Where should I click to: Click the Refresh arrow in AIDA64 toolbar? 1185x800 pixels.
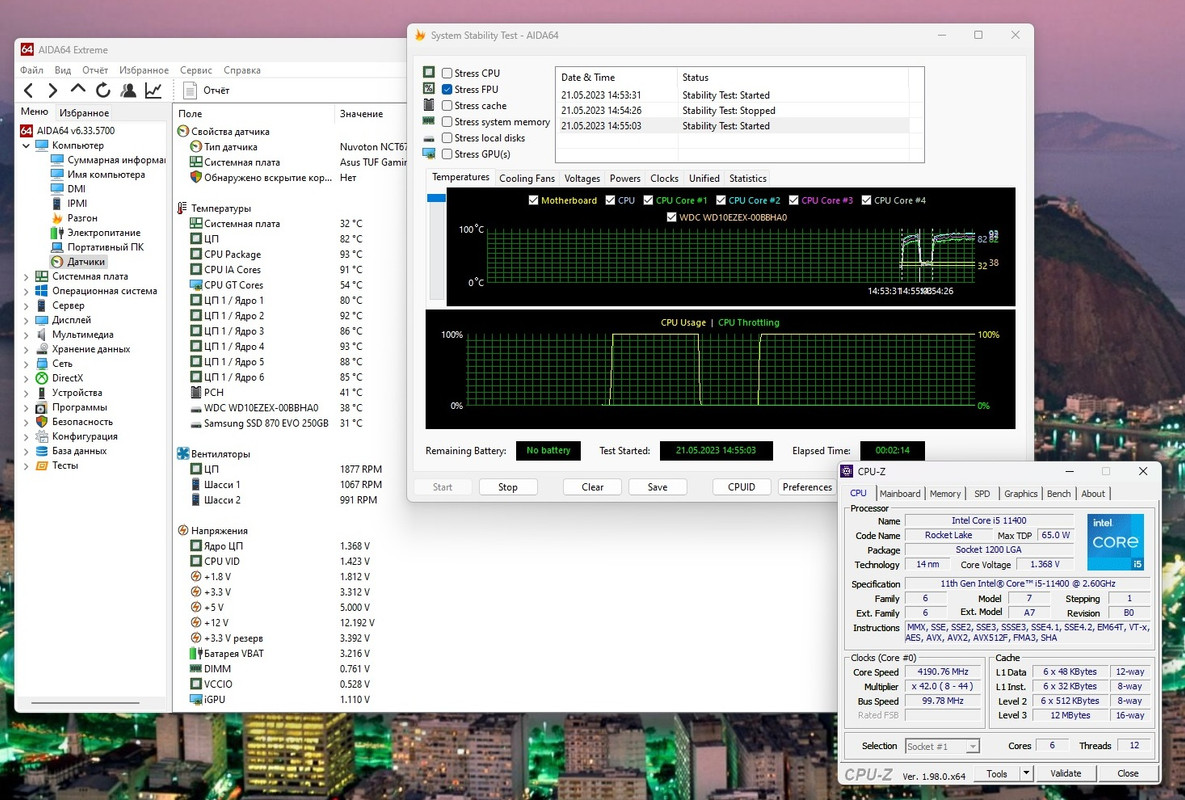coord(103,91)
